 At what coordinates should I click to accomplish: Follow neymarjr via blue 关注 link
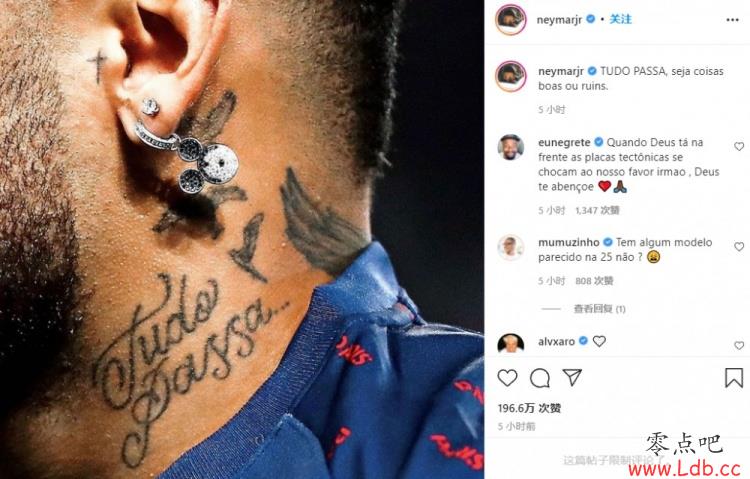[620, 19]
